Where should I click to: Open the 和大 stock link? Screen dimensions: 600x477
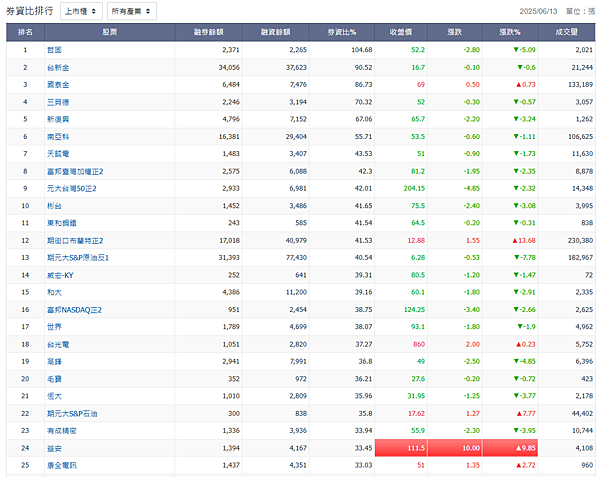pos(54,292)
